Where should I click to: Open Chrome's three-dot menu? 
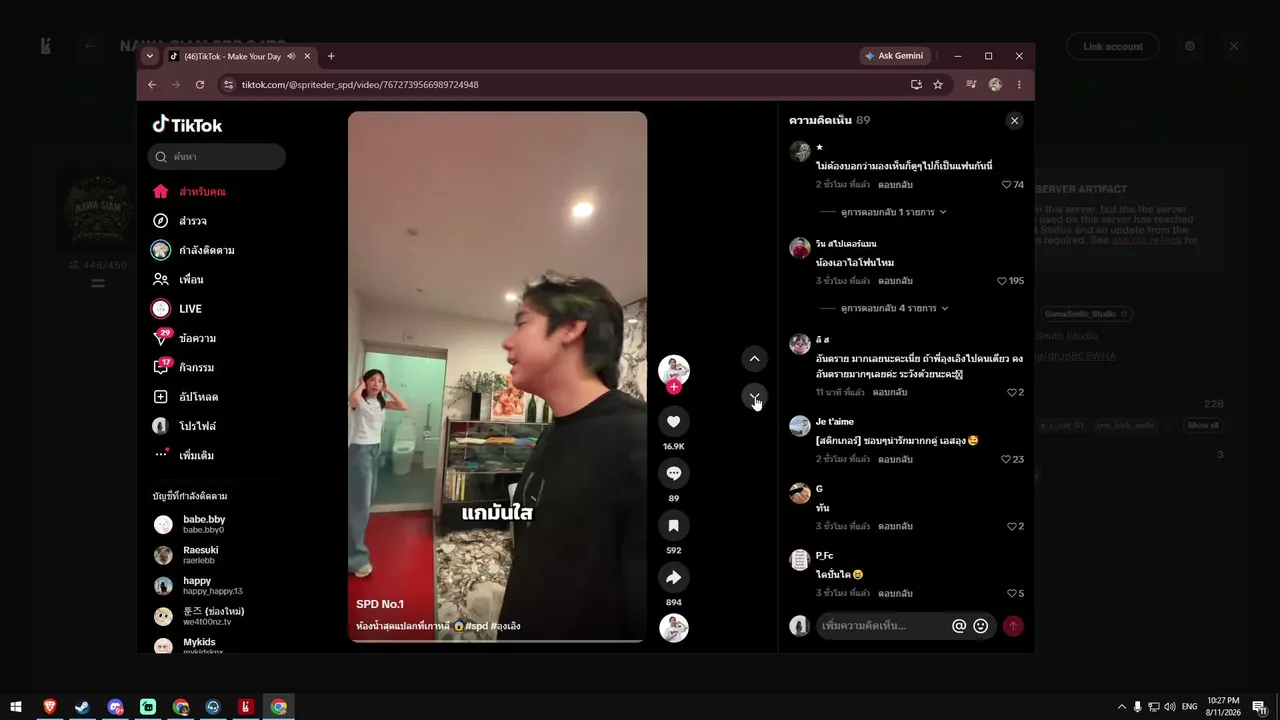[x=1019, y=85]
